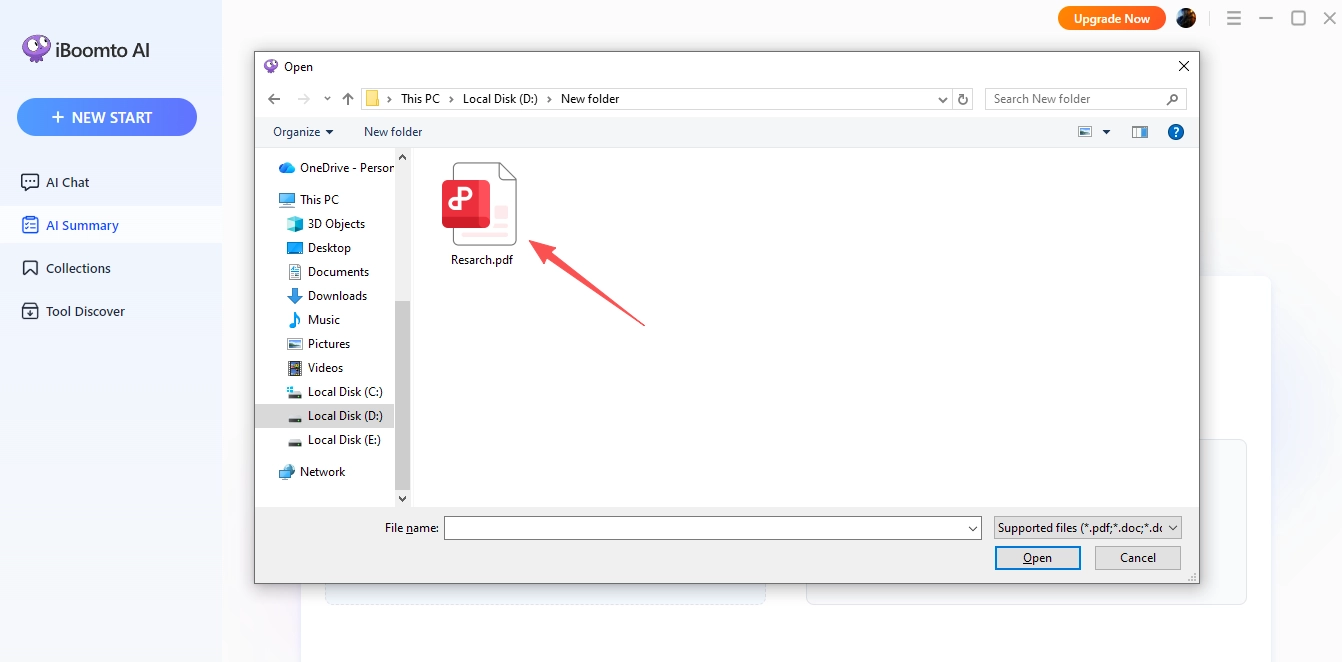Select Network in the navigation pane

(312, 472)
